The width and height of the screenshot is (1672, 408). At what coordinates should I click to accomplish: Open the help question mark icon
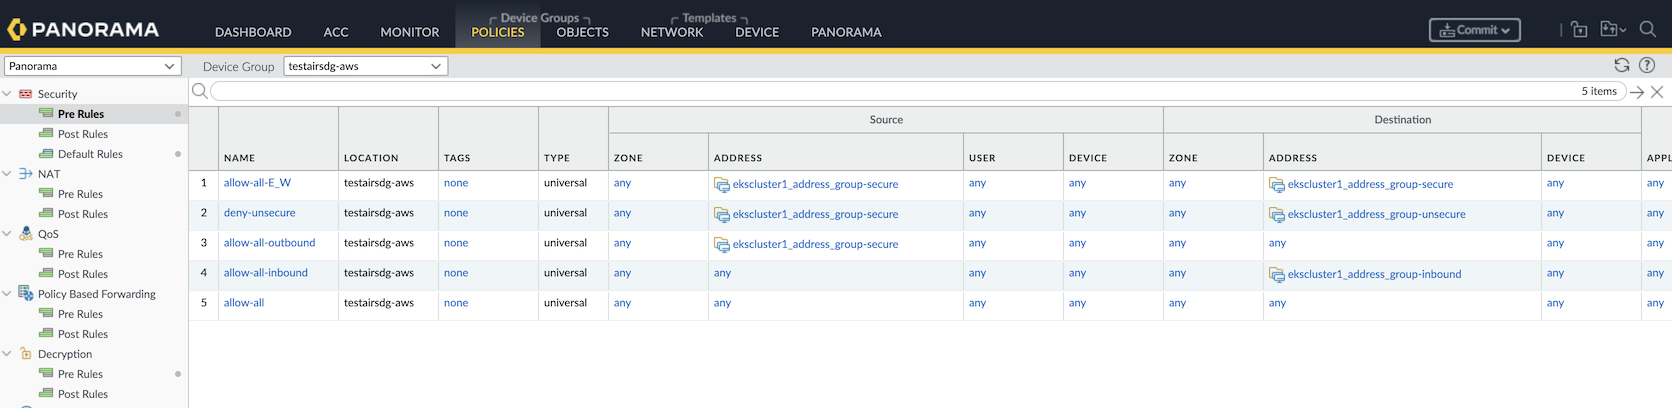pos(1647,66)
